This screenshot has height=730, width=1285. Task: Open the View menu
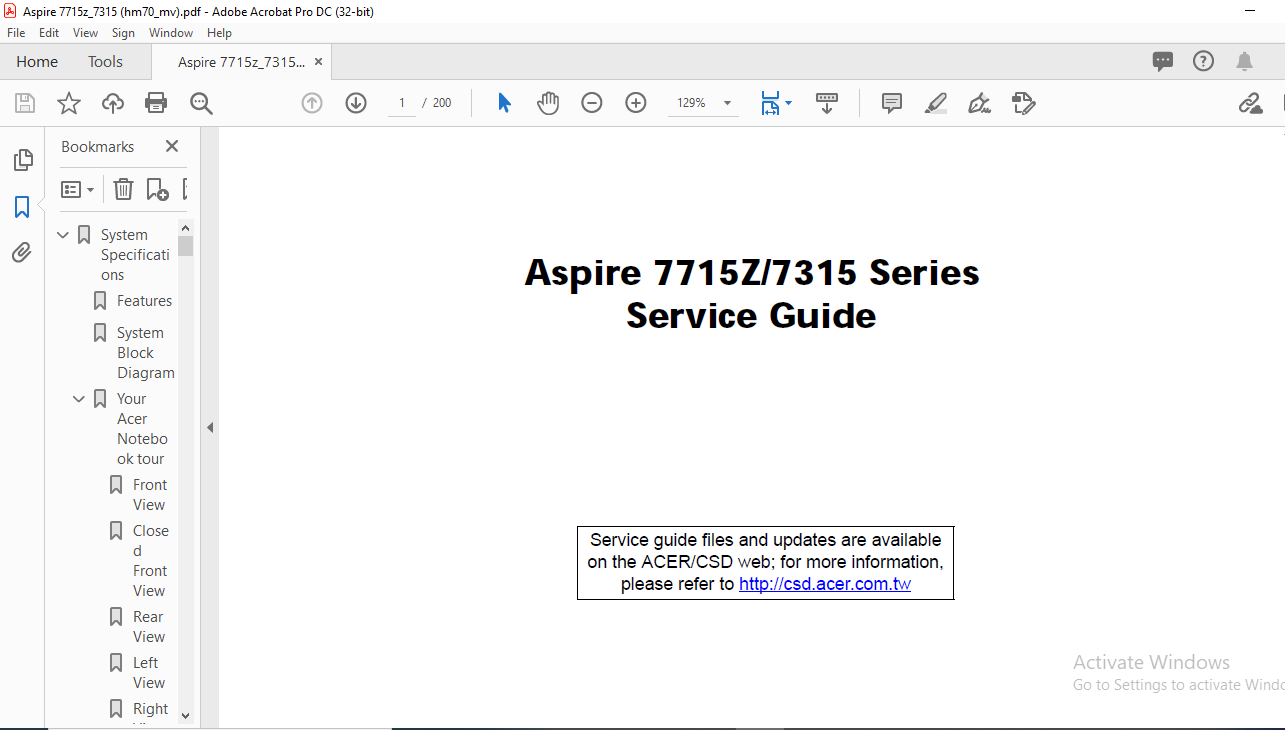pyautogui.click(x=86, y=33)
